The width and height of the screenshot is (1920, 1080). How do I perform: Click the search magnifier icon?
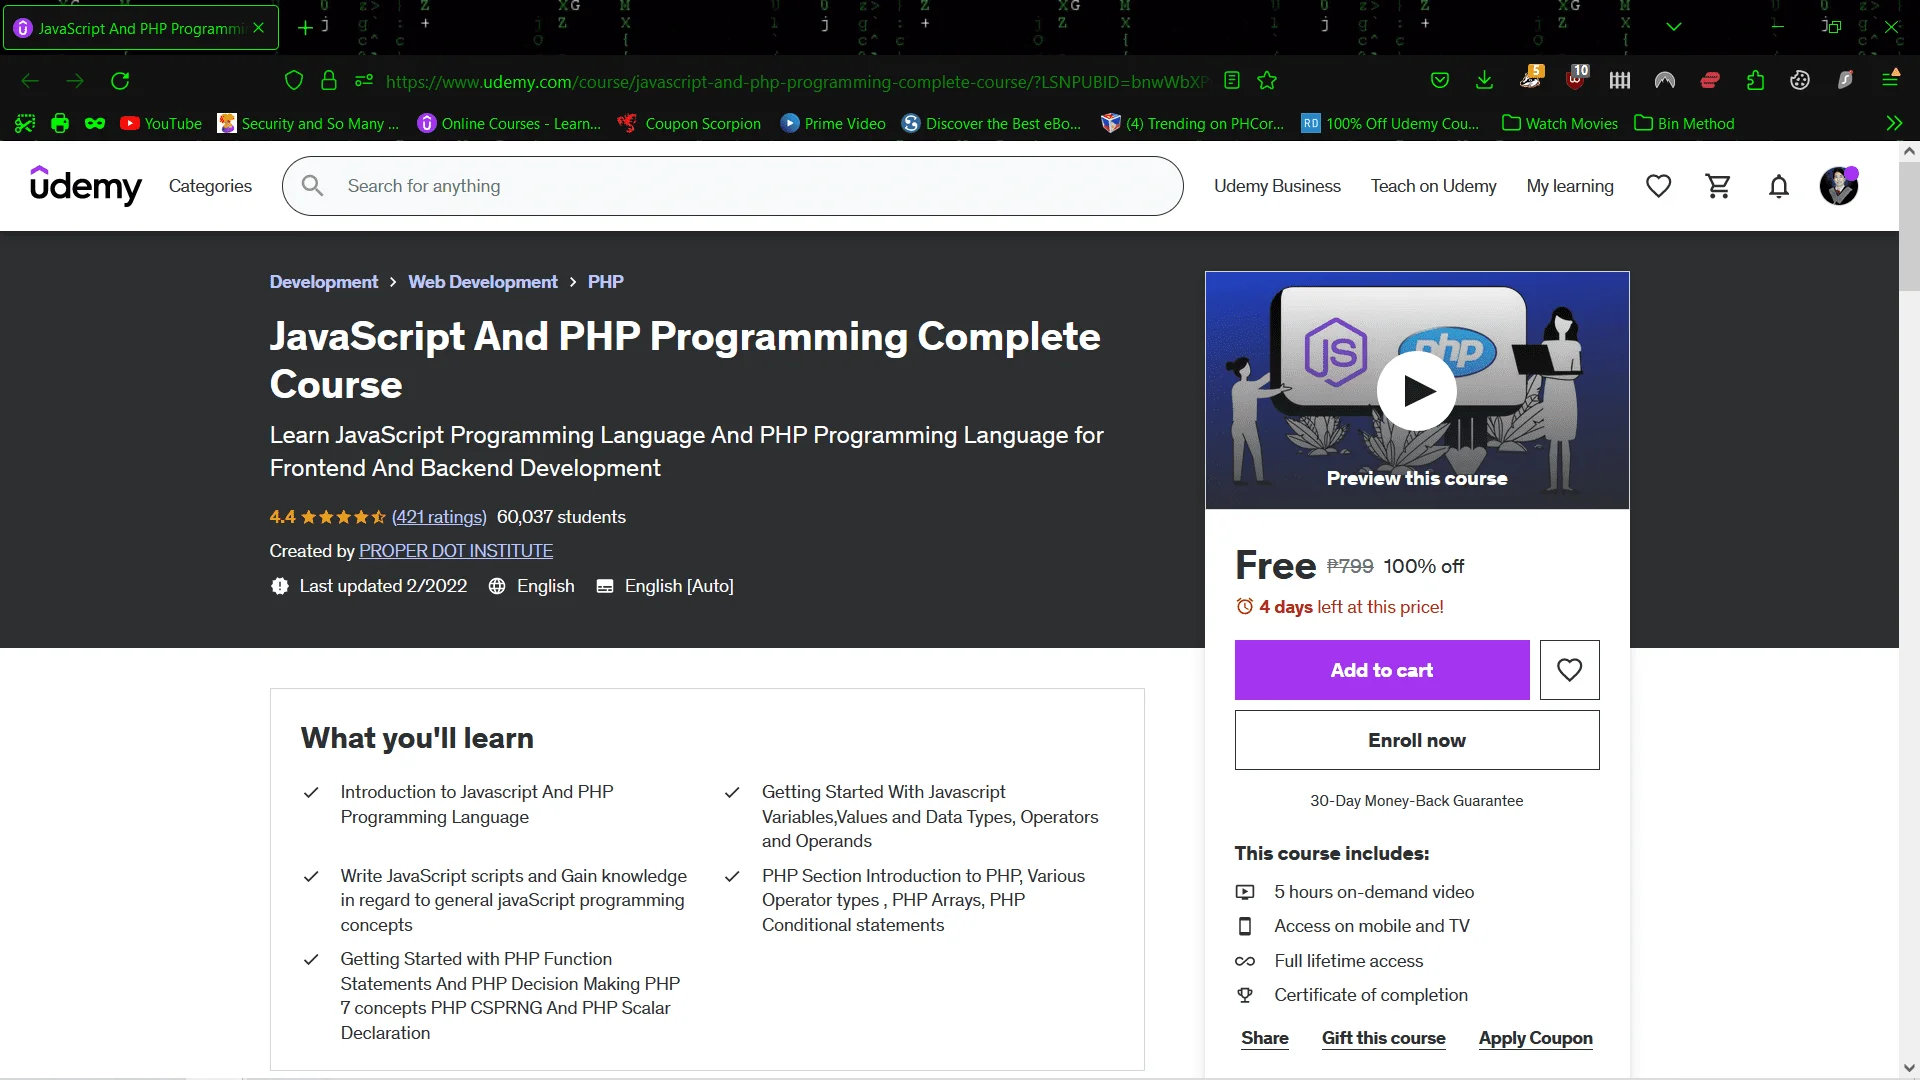312,186
